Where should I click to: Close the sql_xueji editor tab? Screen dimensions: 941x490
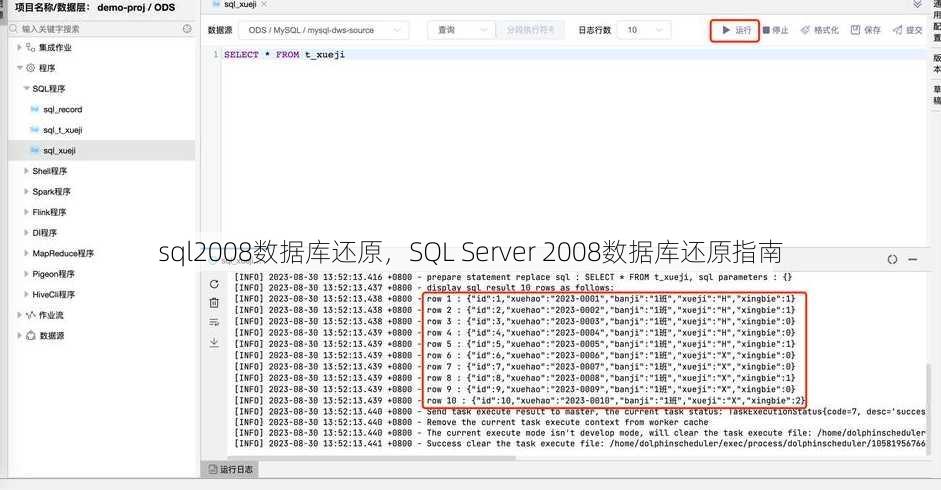(264, 4)
